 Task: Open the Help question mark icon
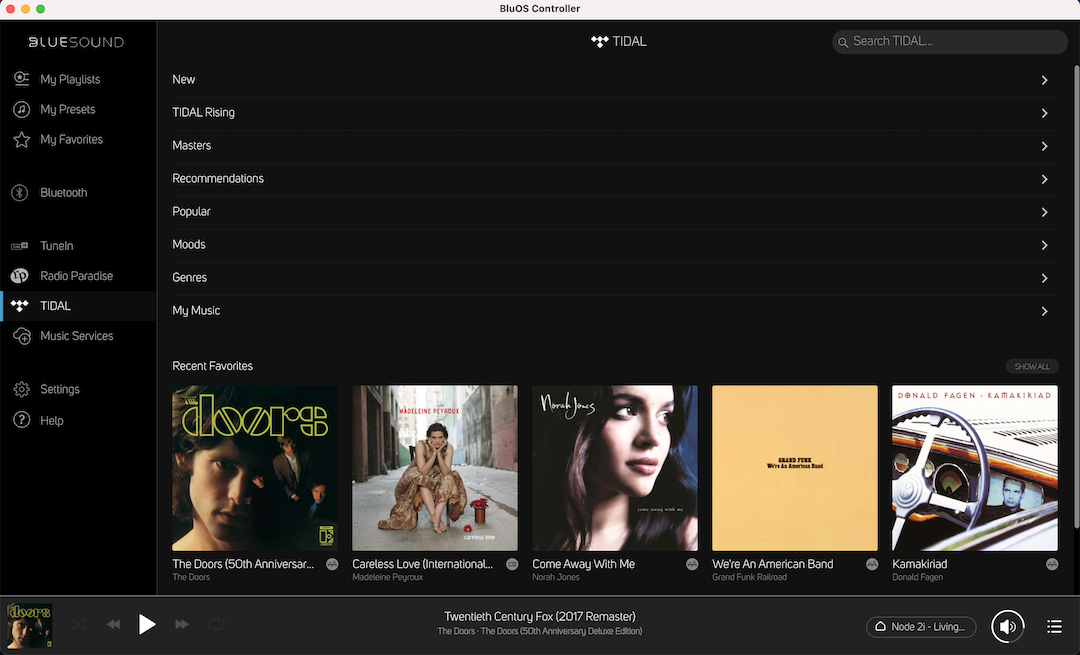coord(21,419)
